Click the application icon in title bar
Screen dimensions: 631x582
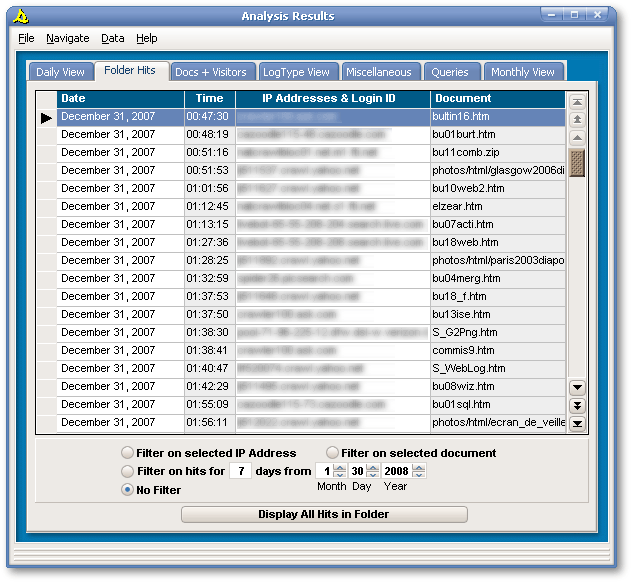22,16
